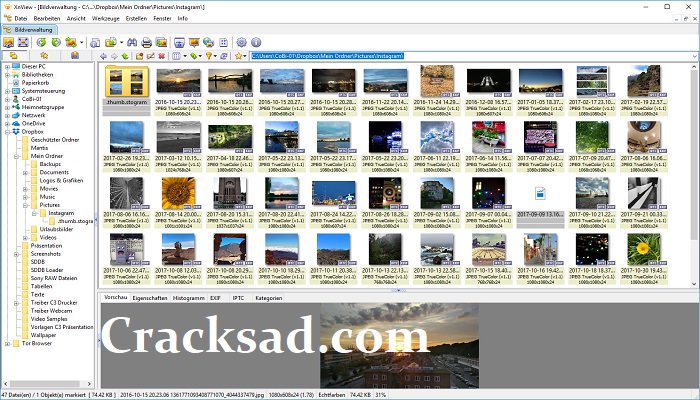Click the green tag icon

click(x=193, y=56)
